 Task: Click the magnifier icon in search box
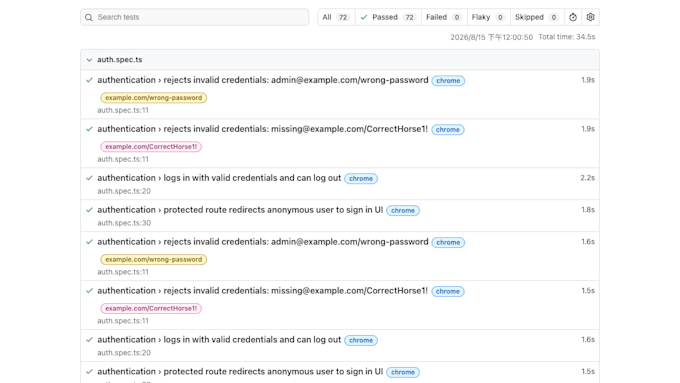89,17
